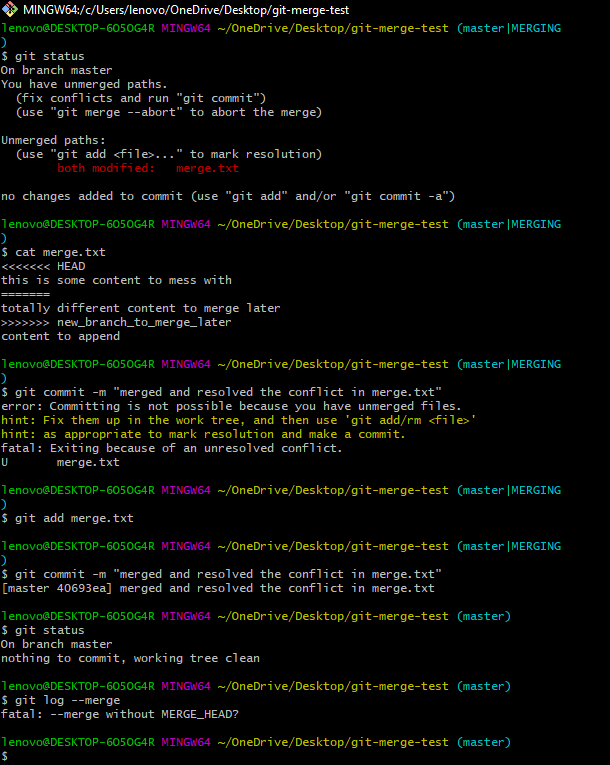610x765 pixels.
Task: Click the "=======" conflict separator line
Action: coord(25,294)
